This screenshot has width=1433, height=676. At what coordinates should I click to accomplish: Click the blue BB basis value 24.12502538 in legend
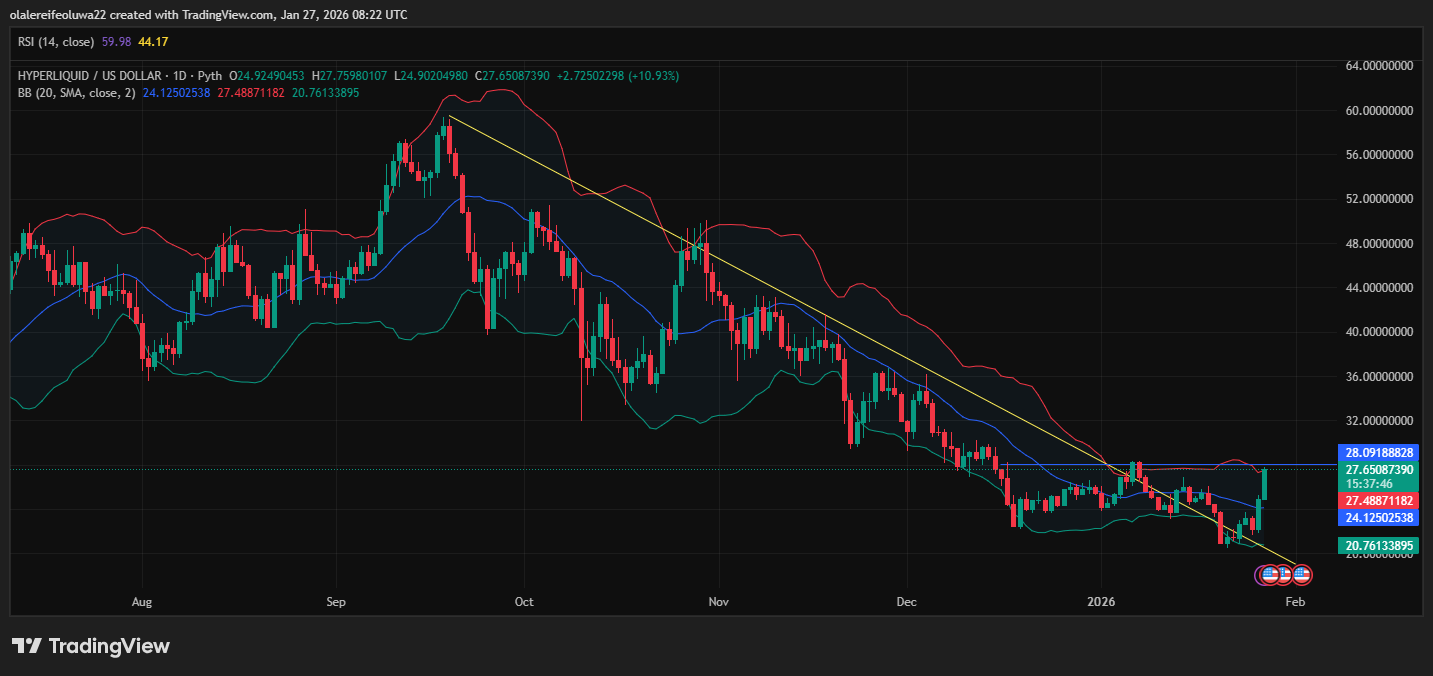coord(179,92)
